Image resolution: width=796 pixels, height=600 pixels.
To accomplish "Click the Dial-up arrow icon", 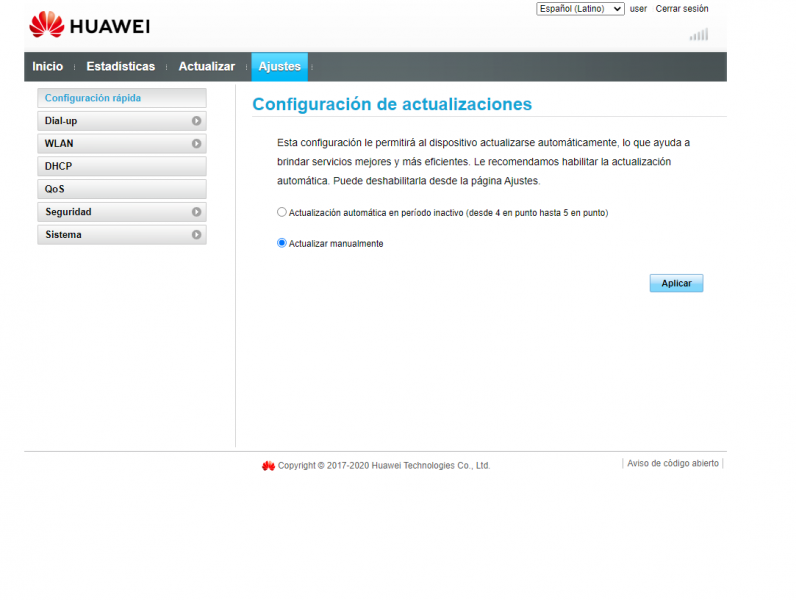I will [x=197, y=121].
